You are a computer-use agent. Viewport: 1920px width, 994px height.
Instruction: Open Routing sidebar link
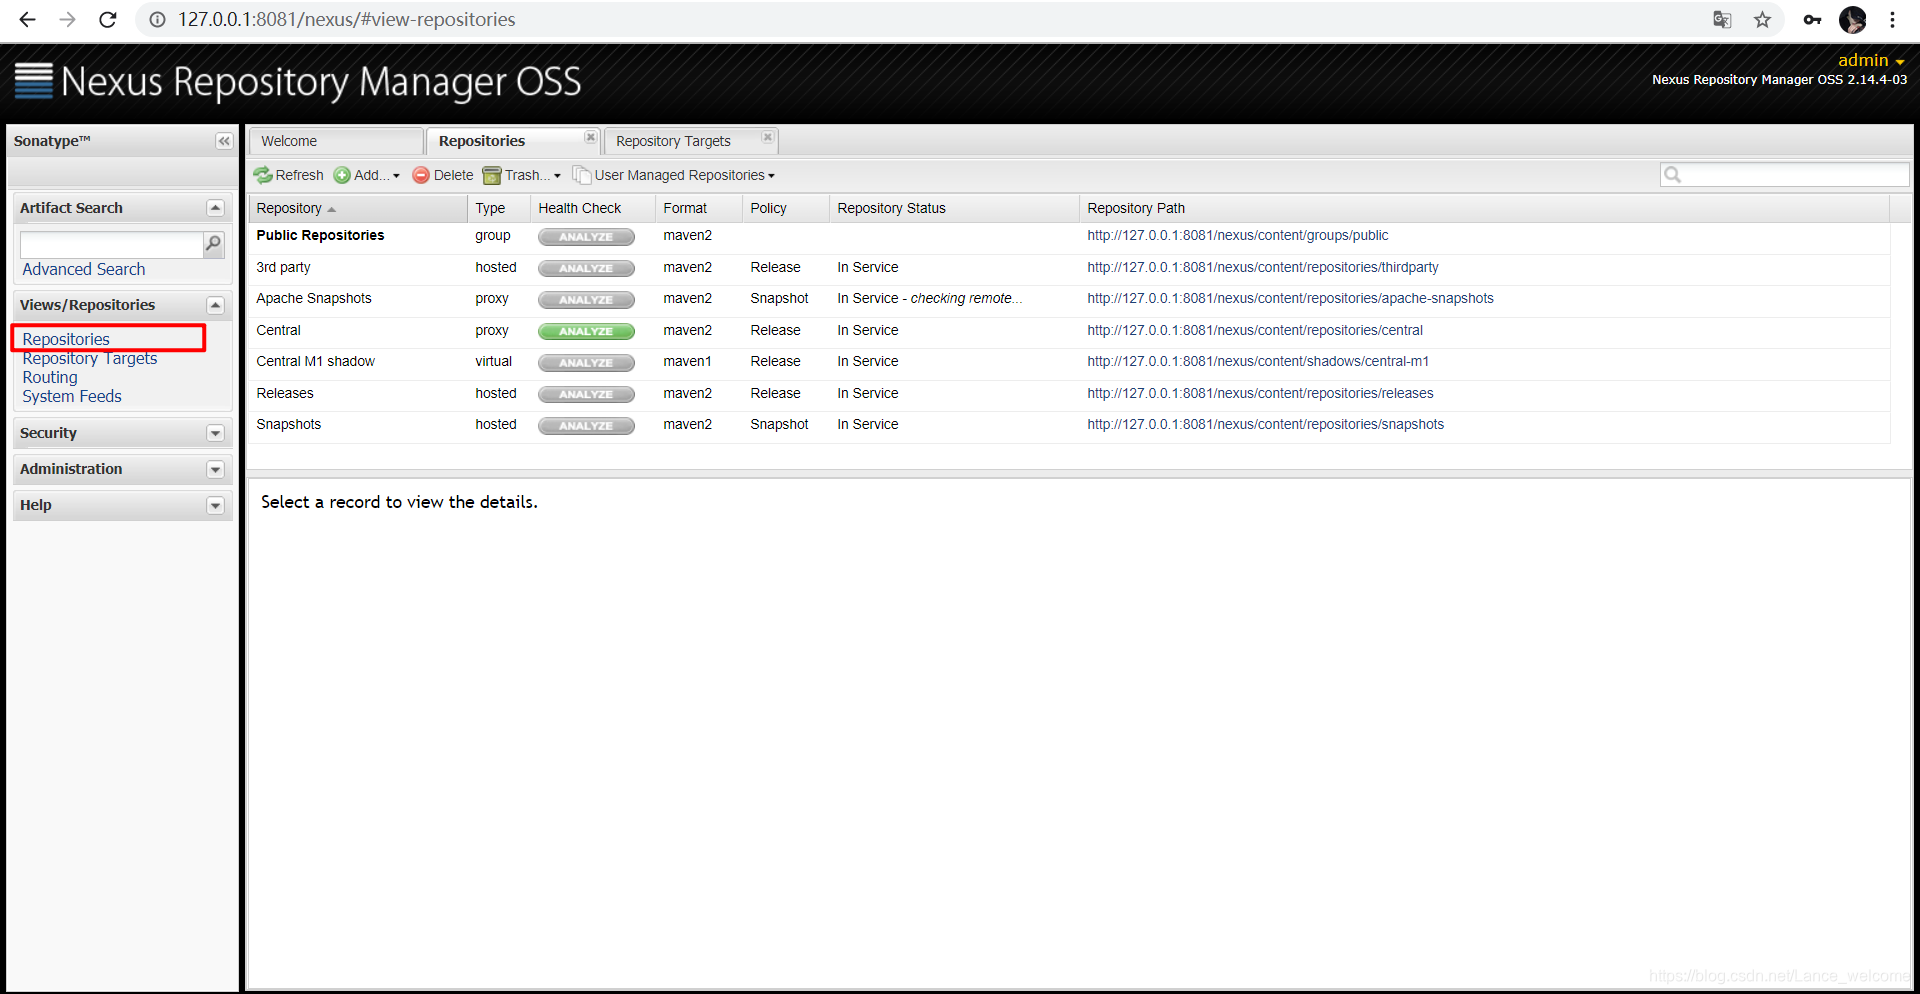[x=50, y=378]
